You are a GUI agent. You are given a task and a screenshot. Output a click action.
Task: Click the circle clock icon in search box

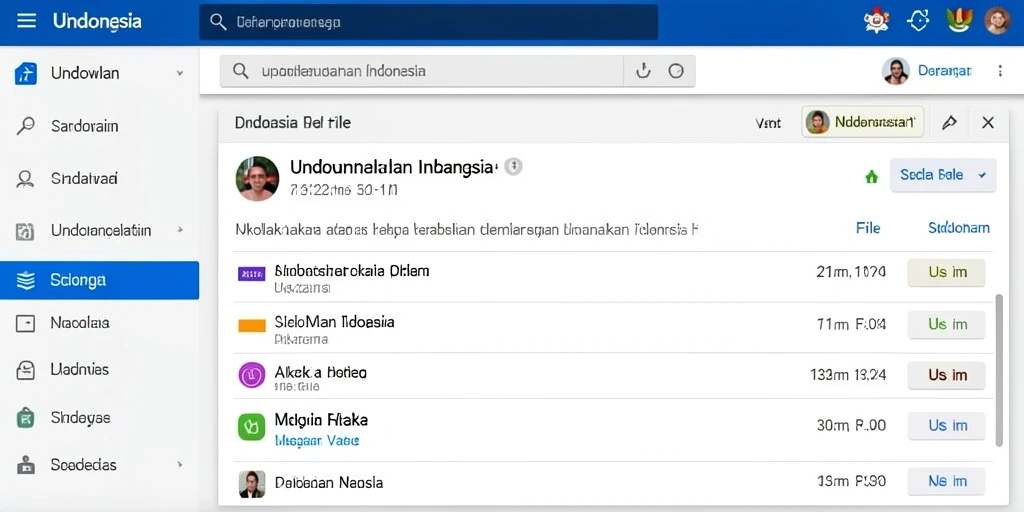676,71
